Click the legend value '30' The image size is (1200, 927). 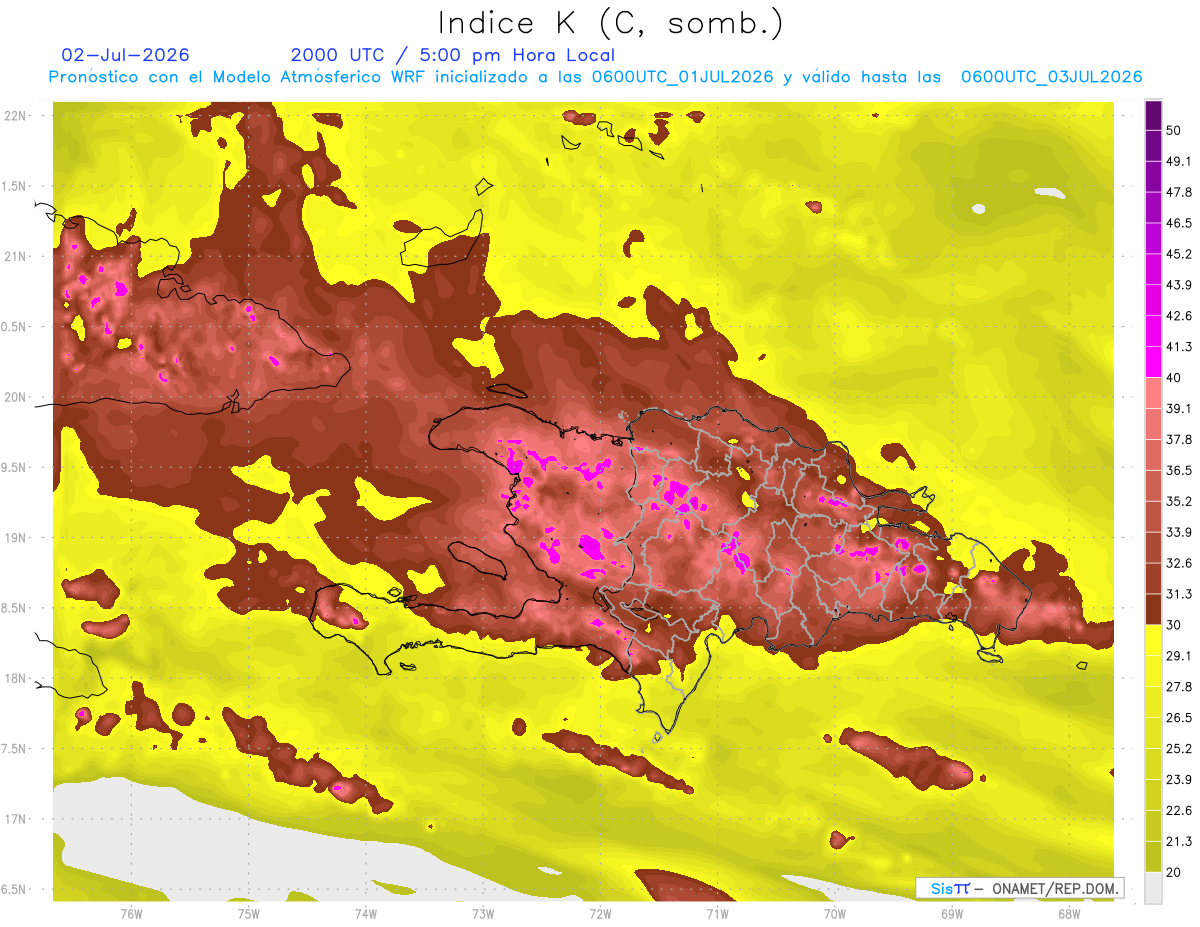tap(1175, 624)
